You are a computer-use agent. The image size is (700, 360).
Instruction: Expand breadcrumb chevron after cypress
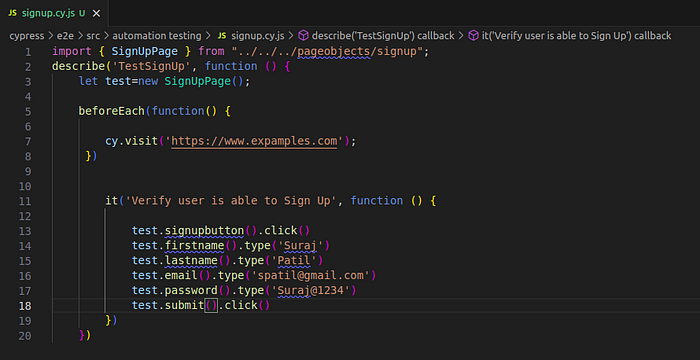(x=50, y=36)
